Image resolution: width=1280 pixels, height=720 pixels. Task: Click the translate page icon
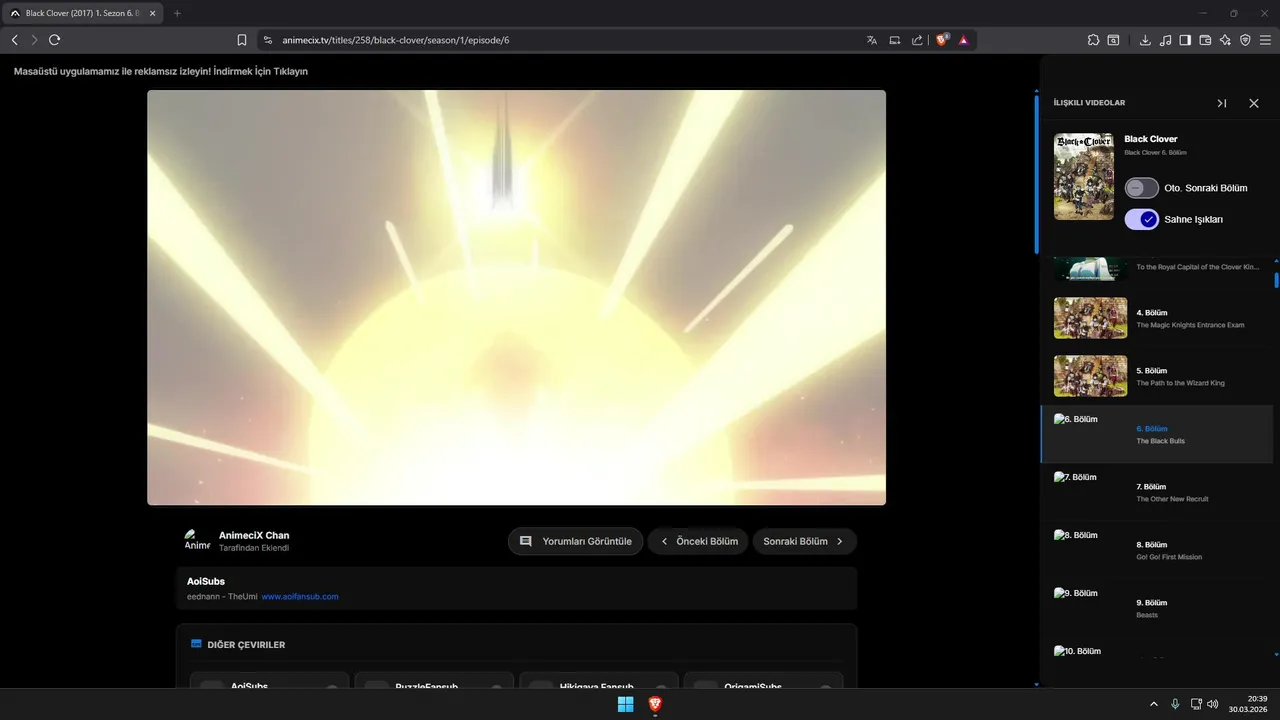tap(872, 40)
